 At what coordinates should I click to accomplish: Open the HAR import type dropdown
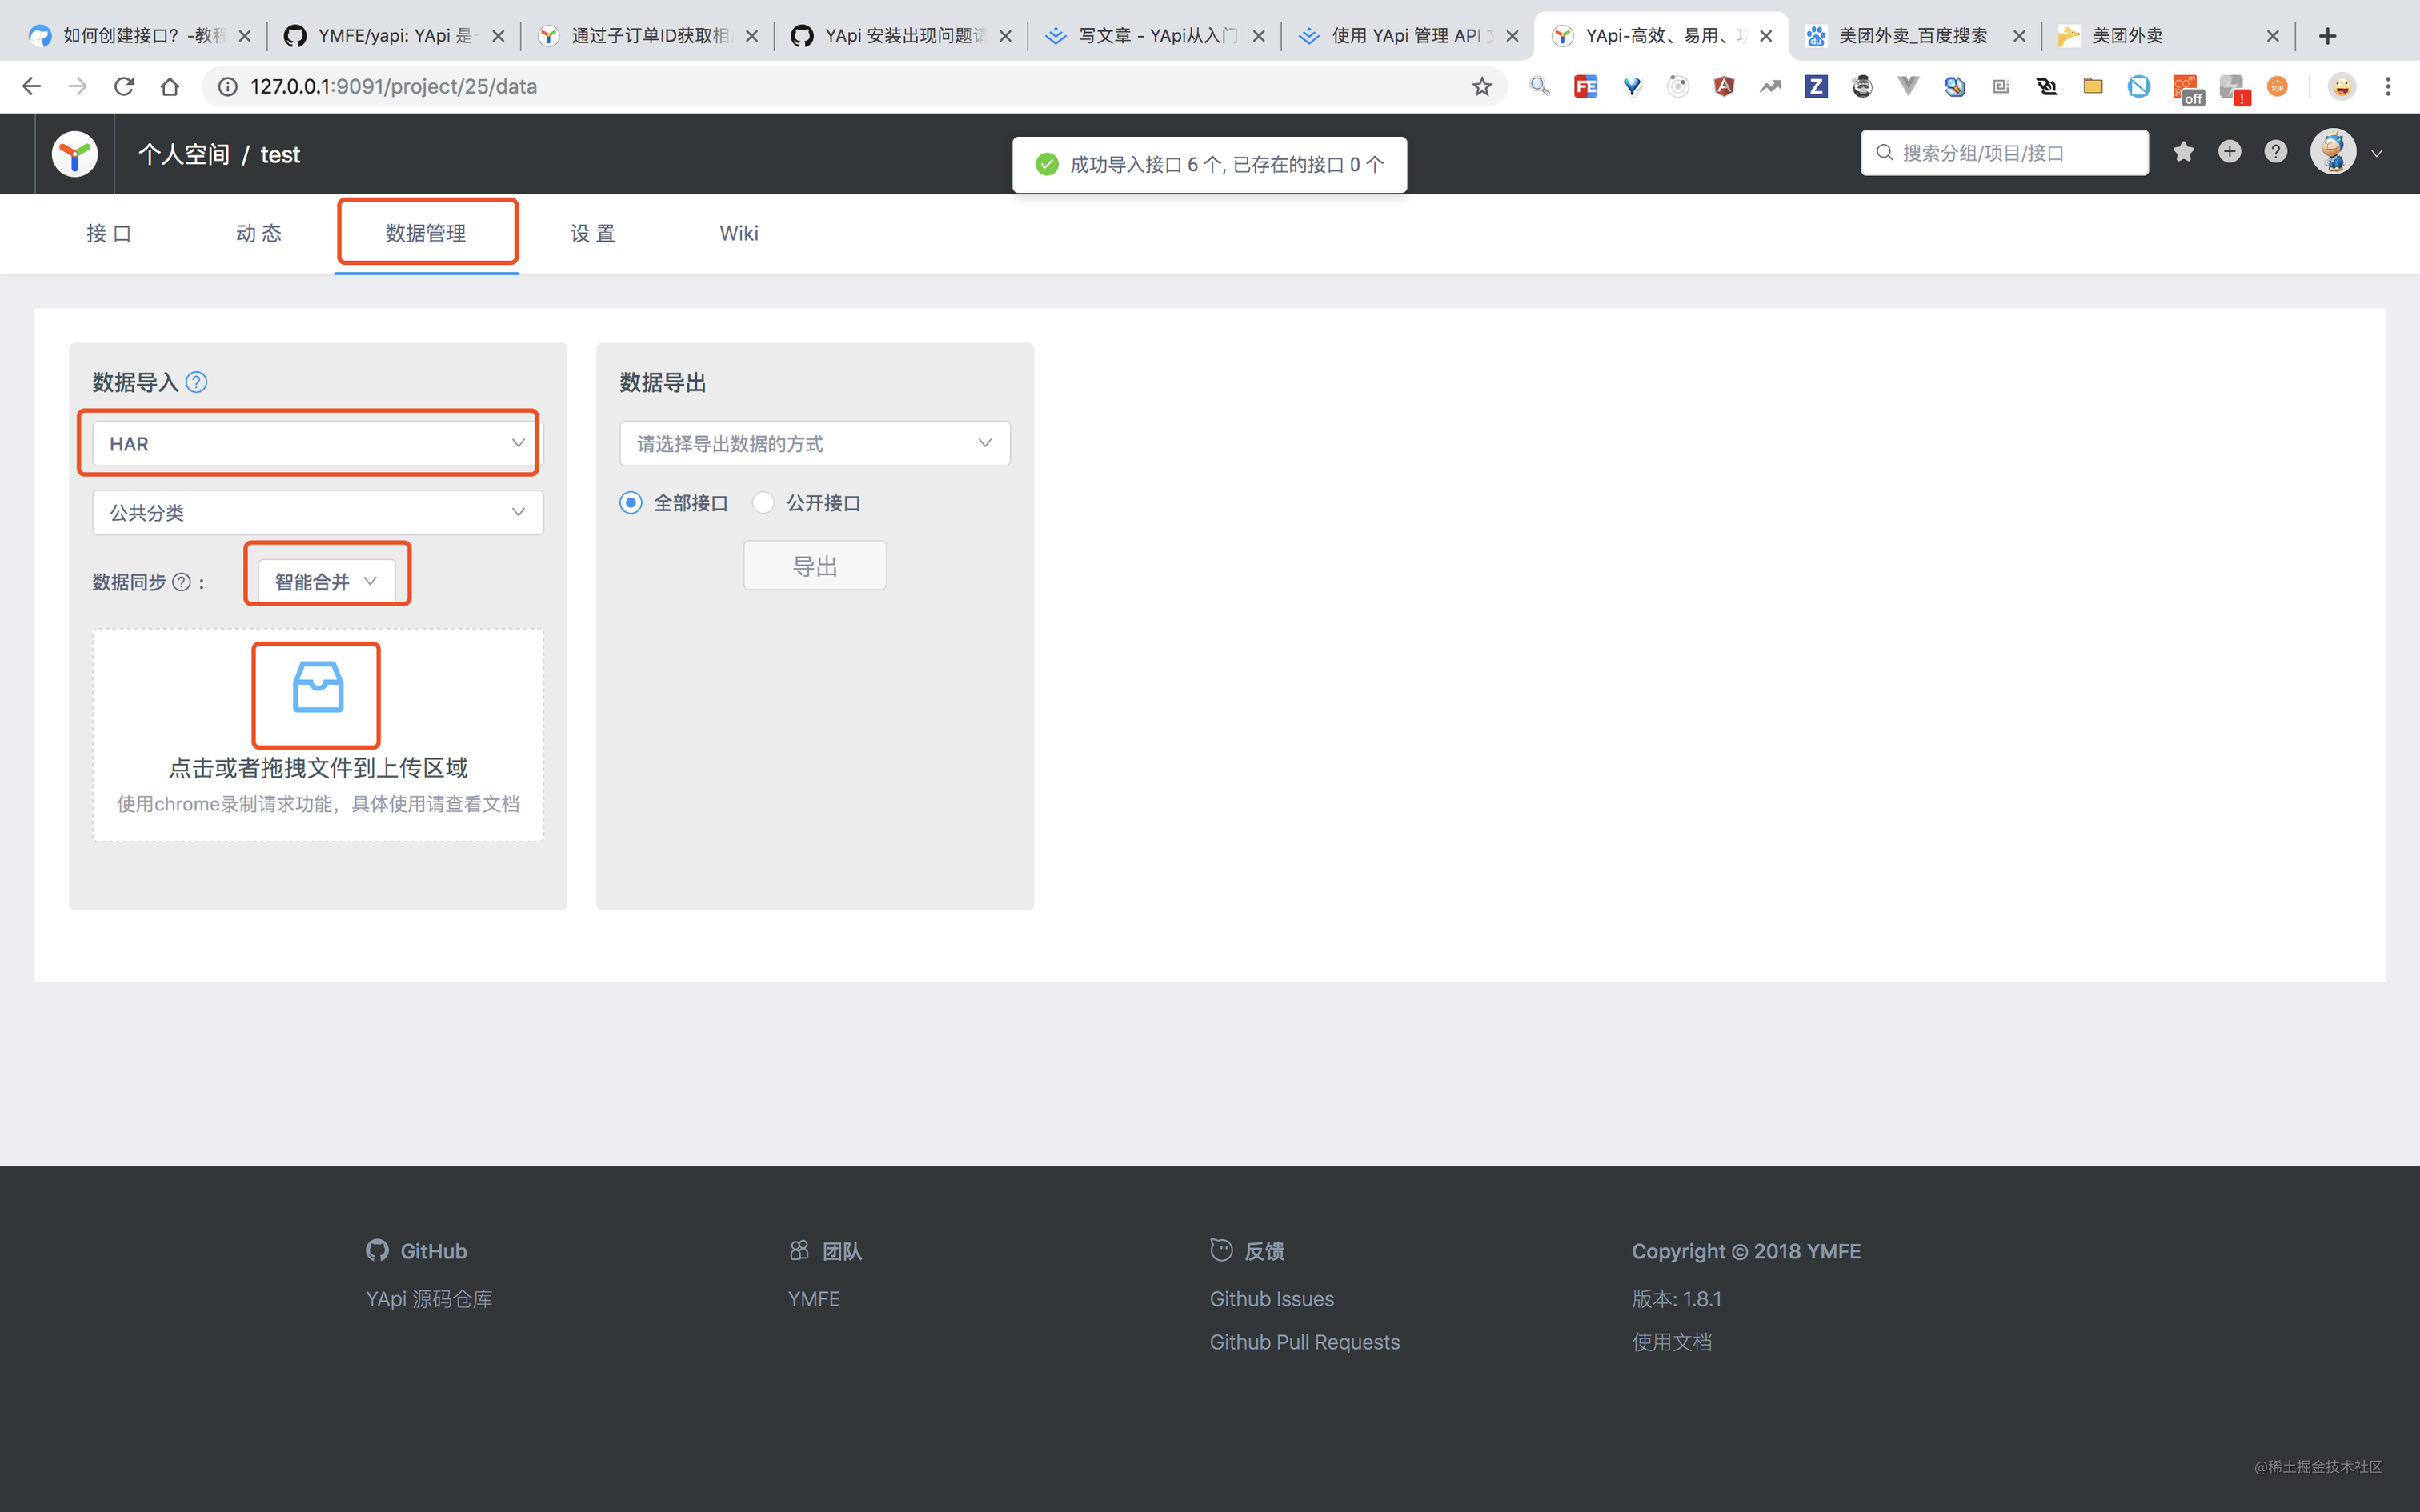click(318, 443)
